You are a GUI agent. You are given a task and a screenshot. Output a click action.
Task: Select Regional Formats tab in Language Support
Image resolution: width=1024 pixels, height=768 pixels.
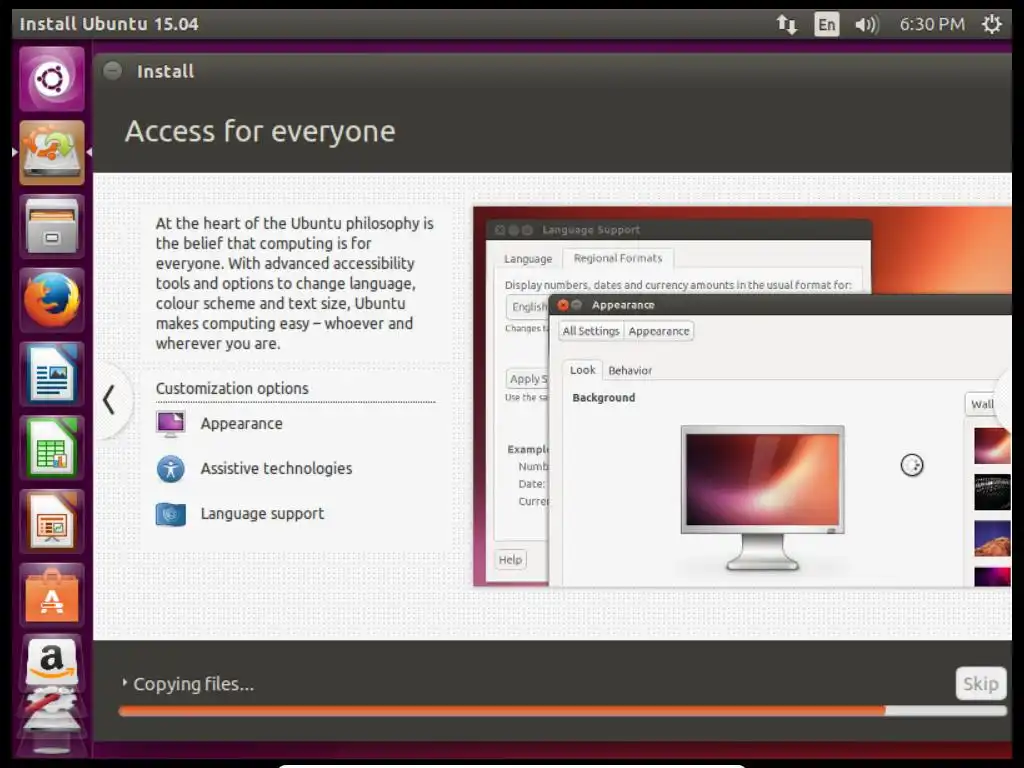click(x=618, y=258)
